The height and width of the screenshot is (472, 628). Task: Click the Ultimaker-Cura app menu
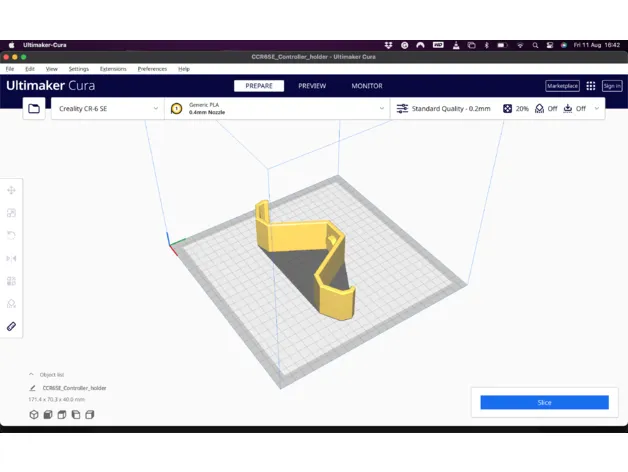click(45, 45)
